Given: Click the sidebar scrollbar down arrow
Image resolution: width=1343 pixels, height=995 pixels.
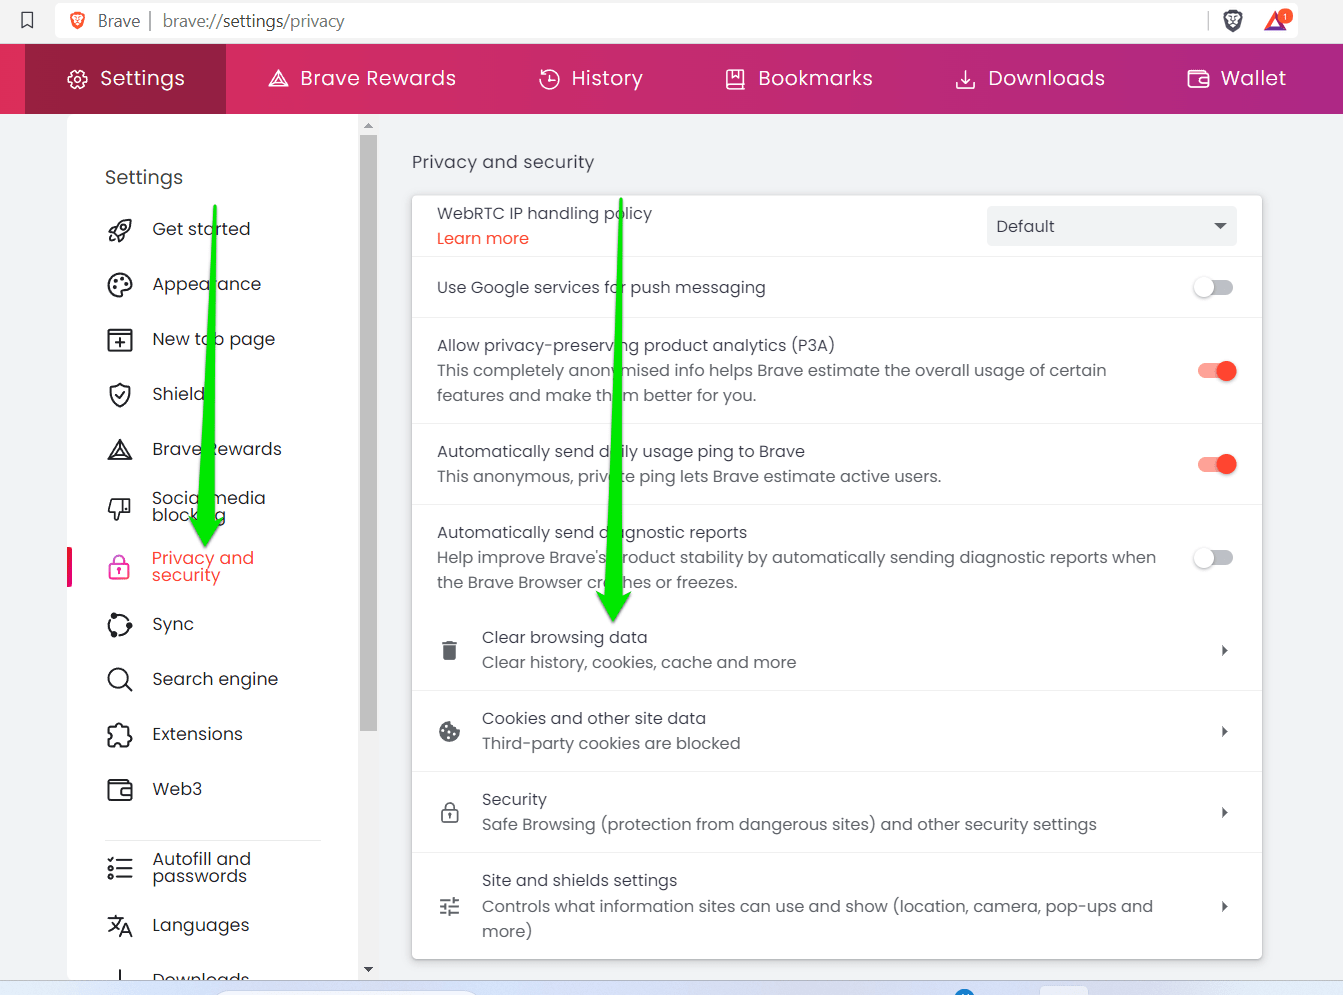Looking at the screenshot, I should [368, 969].
